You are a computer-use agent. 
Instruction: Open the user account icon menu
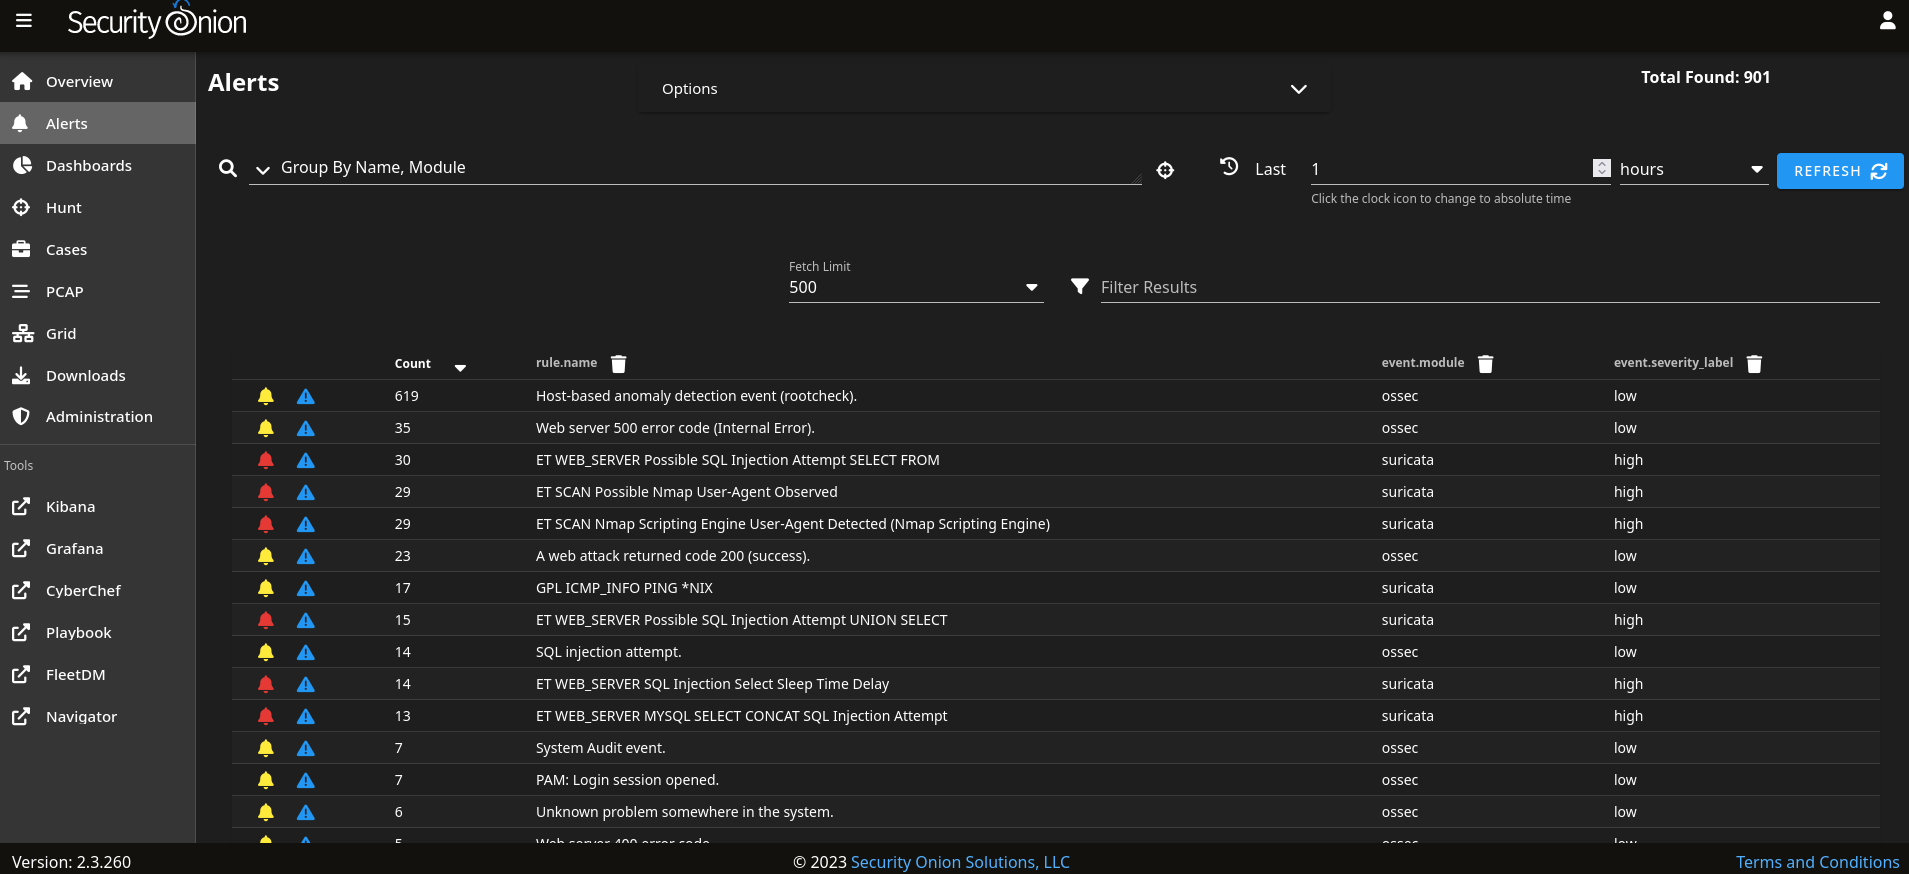point(1887,21)
